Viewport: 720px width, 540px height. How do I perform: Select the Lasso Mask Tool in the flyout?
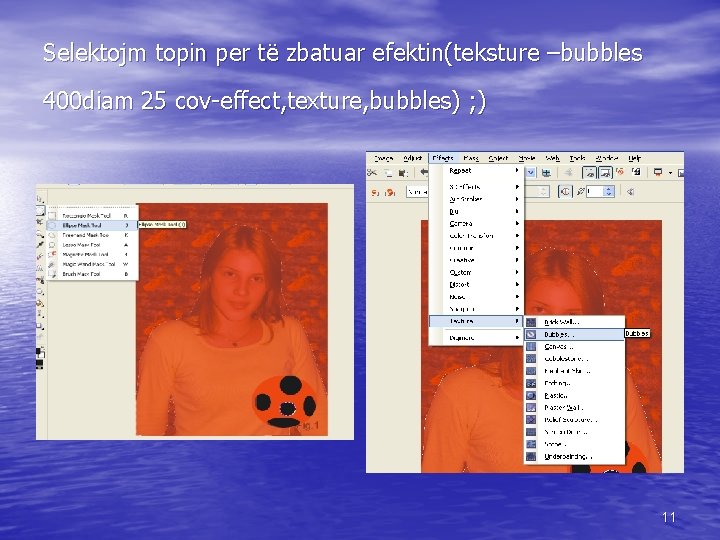[x=92, y=245]
